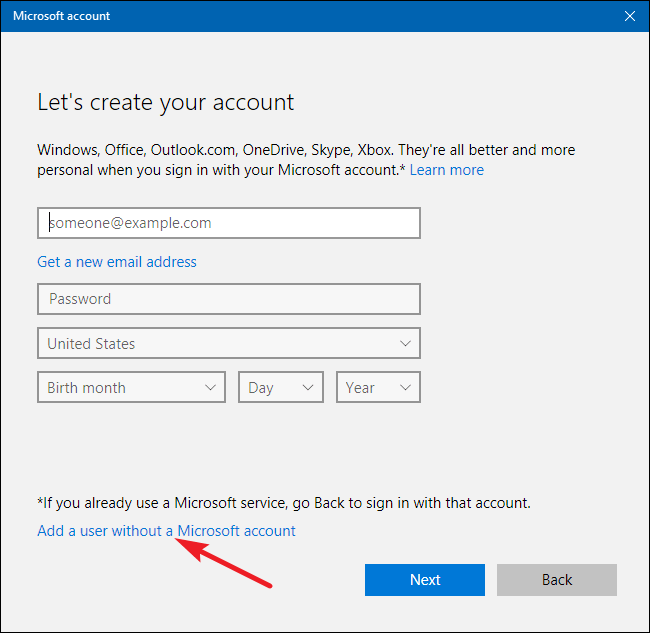Click the Year dropdown chevron arrow
This screenshot has width=650, height=633.
tap(405, 388)
